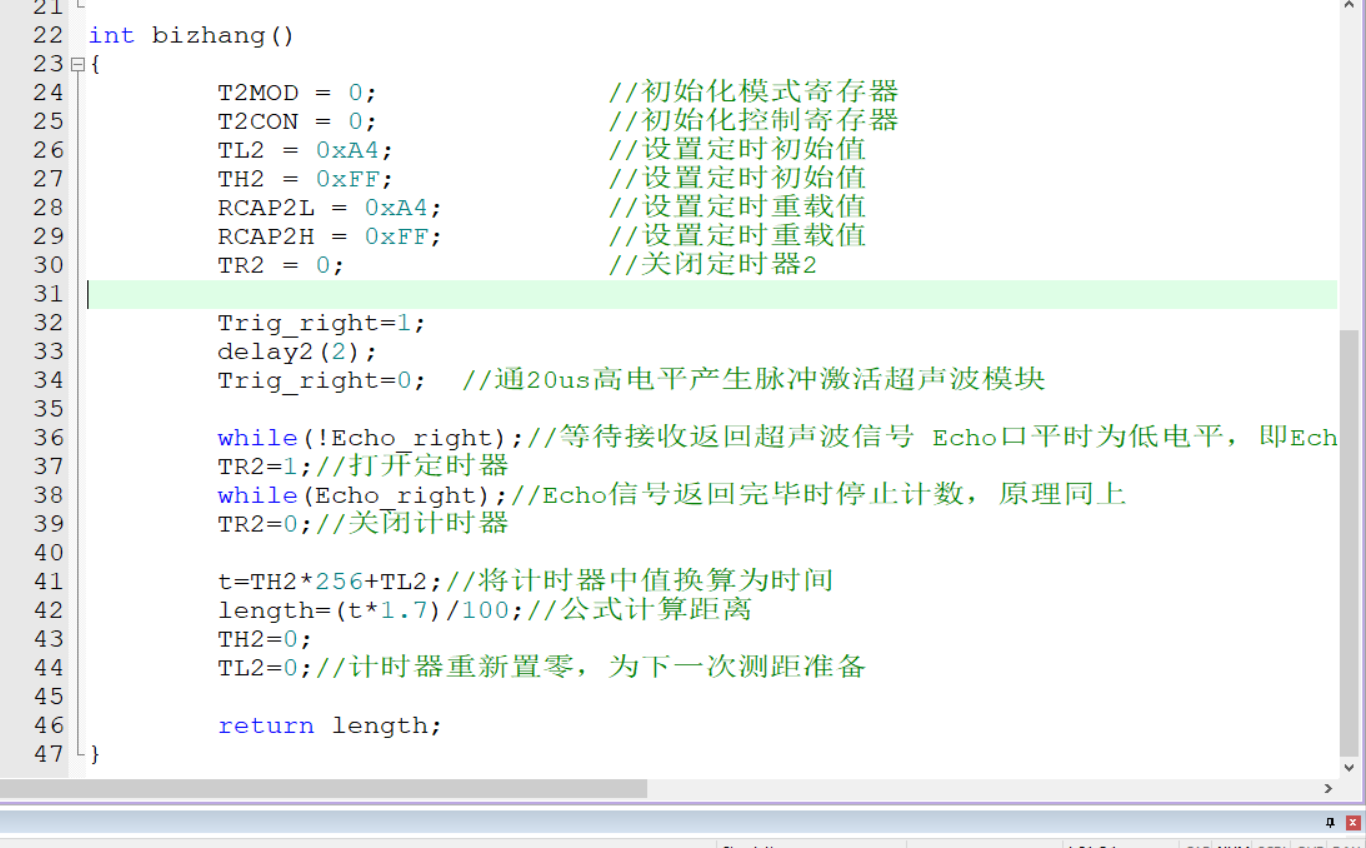Click the 'TL2 = 0xA4;' statement
This screenshot has width=1366, height=848.
click(306, 151)
